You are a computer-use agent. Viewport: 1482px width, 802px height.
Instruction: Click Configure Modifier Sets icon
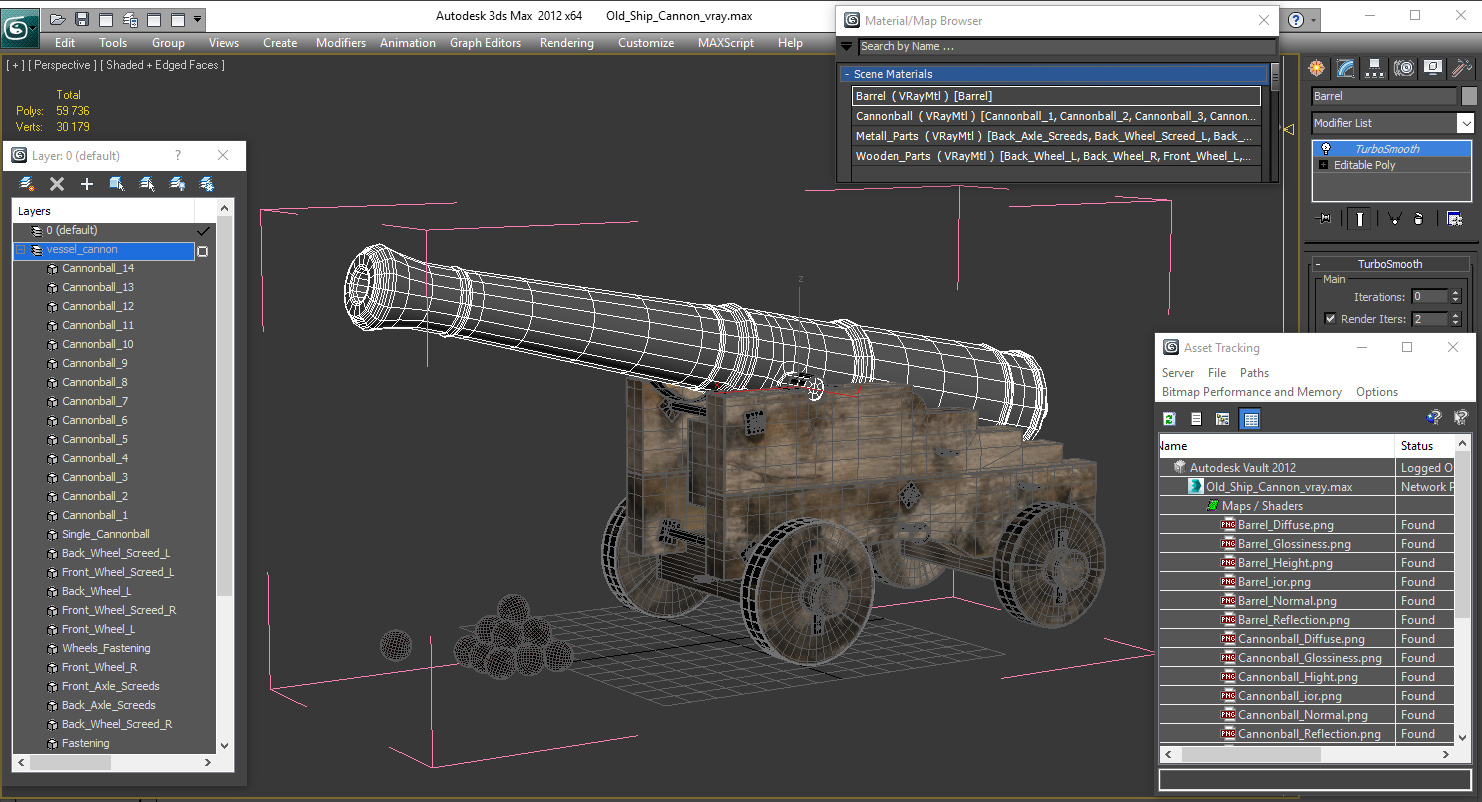[x=1454, y=219]
